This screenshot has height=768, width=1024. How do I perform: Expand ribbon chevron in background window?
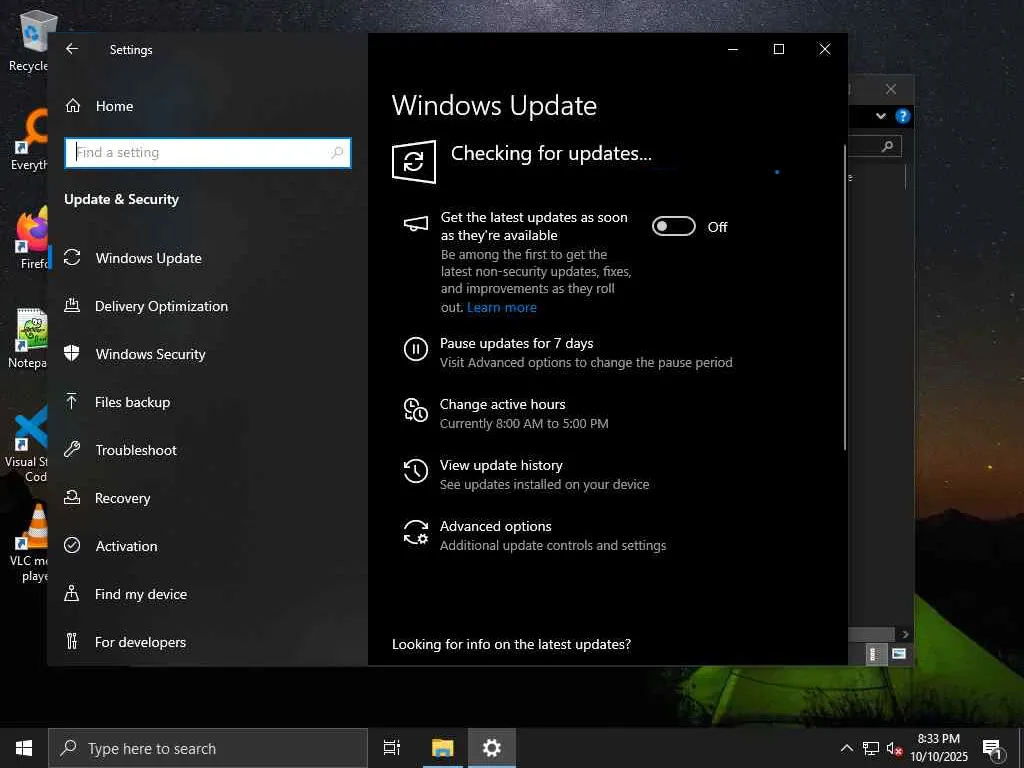click(881, 116)
